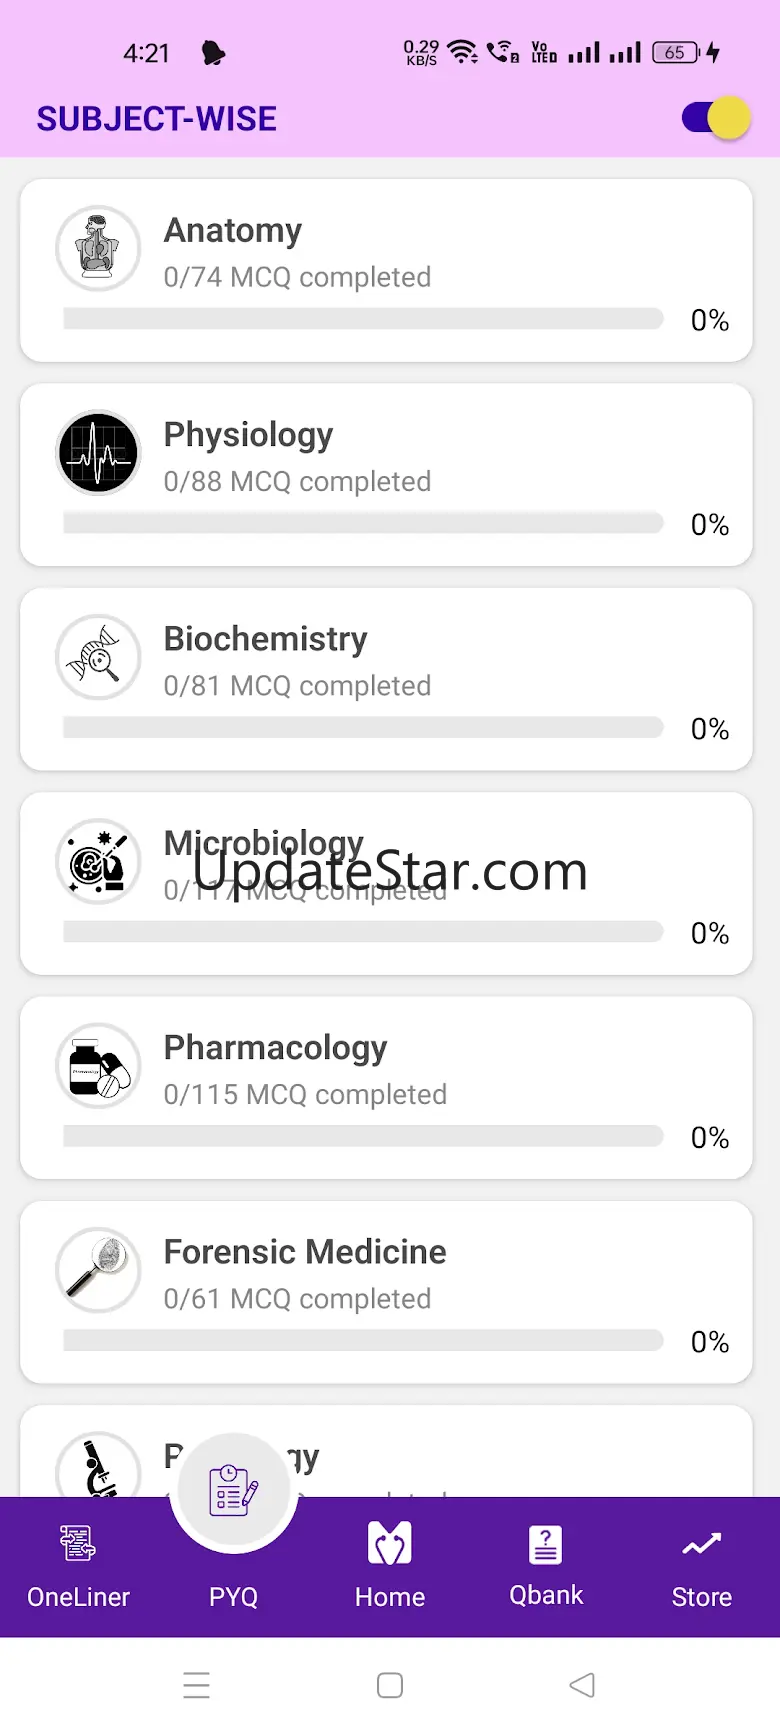Go to the Home tab
Screen dimensions: 780x1733
point(390,1565)
